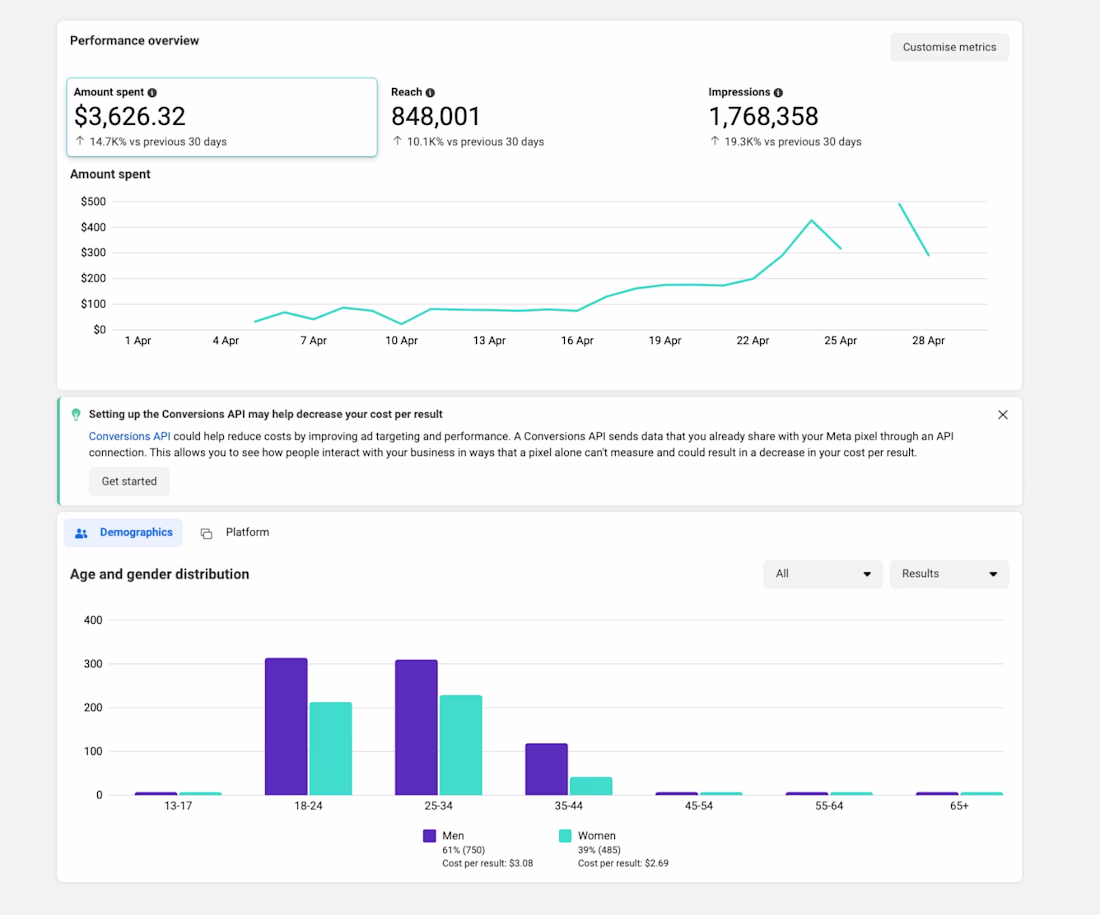Click the 39% (485) Women statistic
Screen dimensions: 1100x915
(x=599, y=850)
